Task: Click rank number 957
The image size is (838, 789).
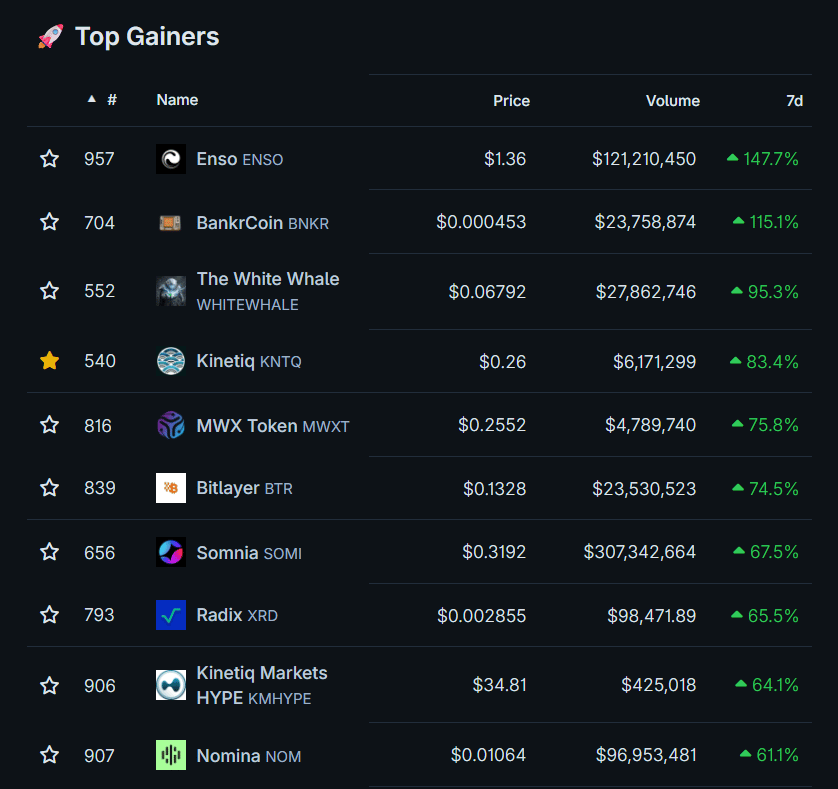Action: pyautogui.click(x=99, y=159)
